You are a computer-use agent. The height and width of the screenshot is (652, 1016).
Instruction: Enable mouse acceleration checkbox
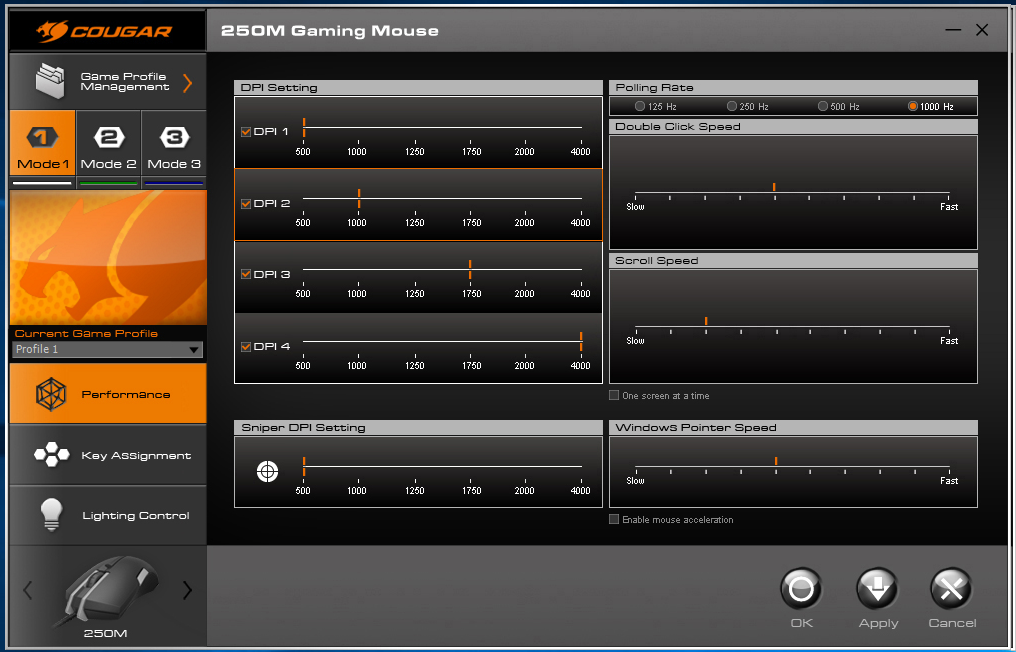point(614,519)
